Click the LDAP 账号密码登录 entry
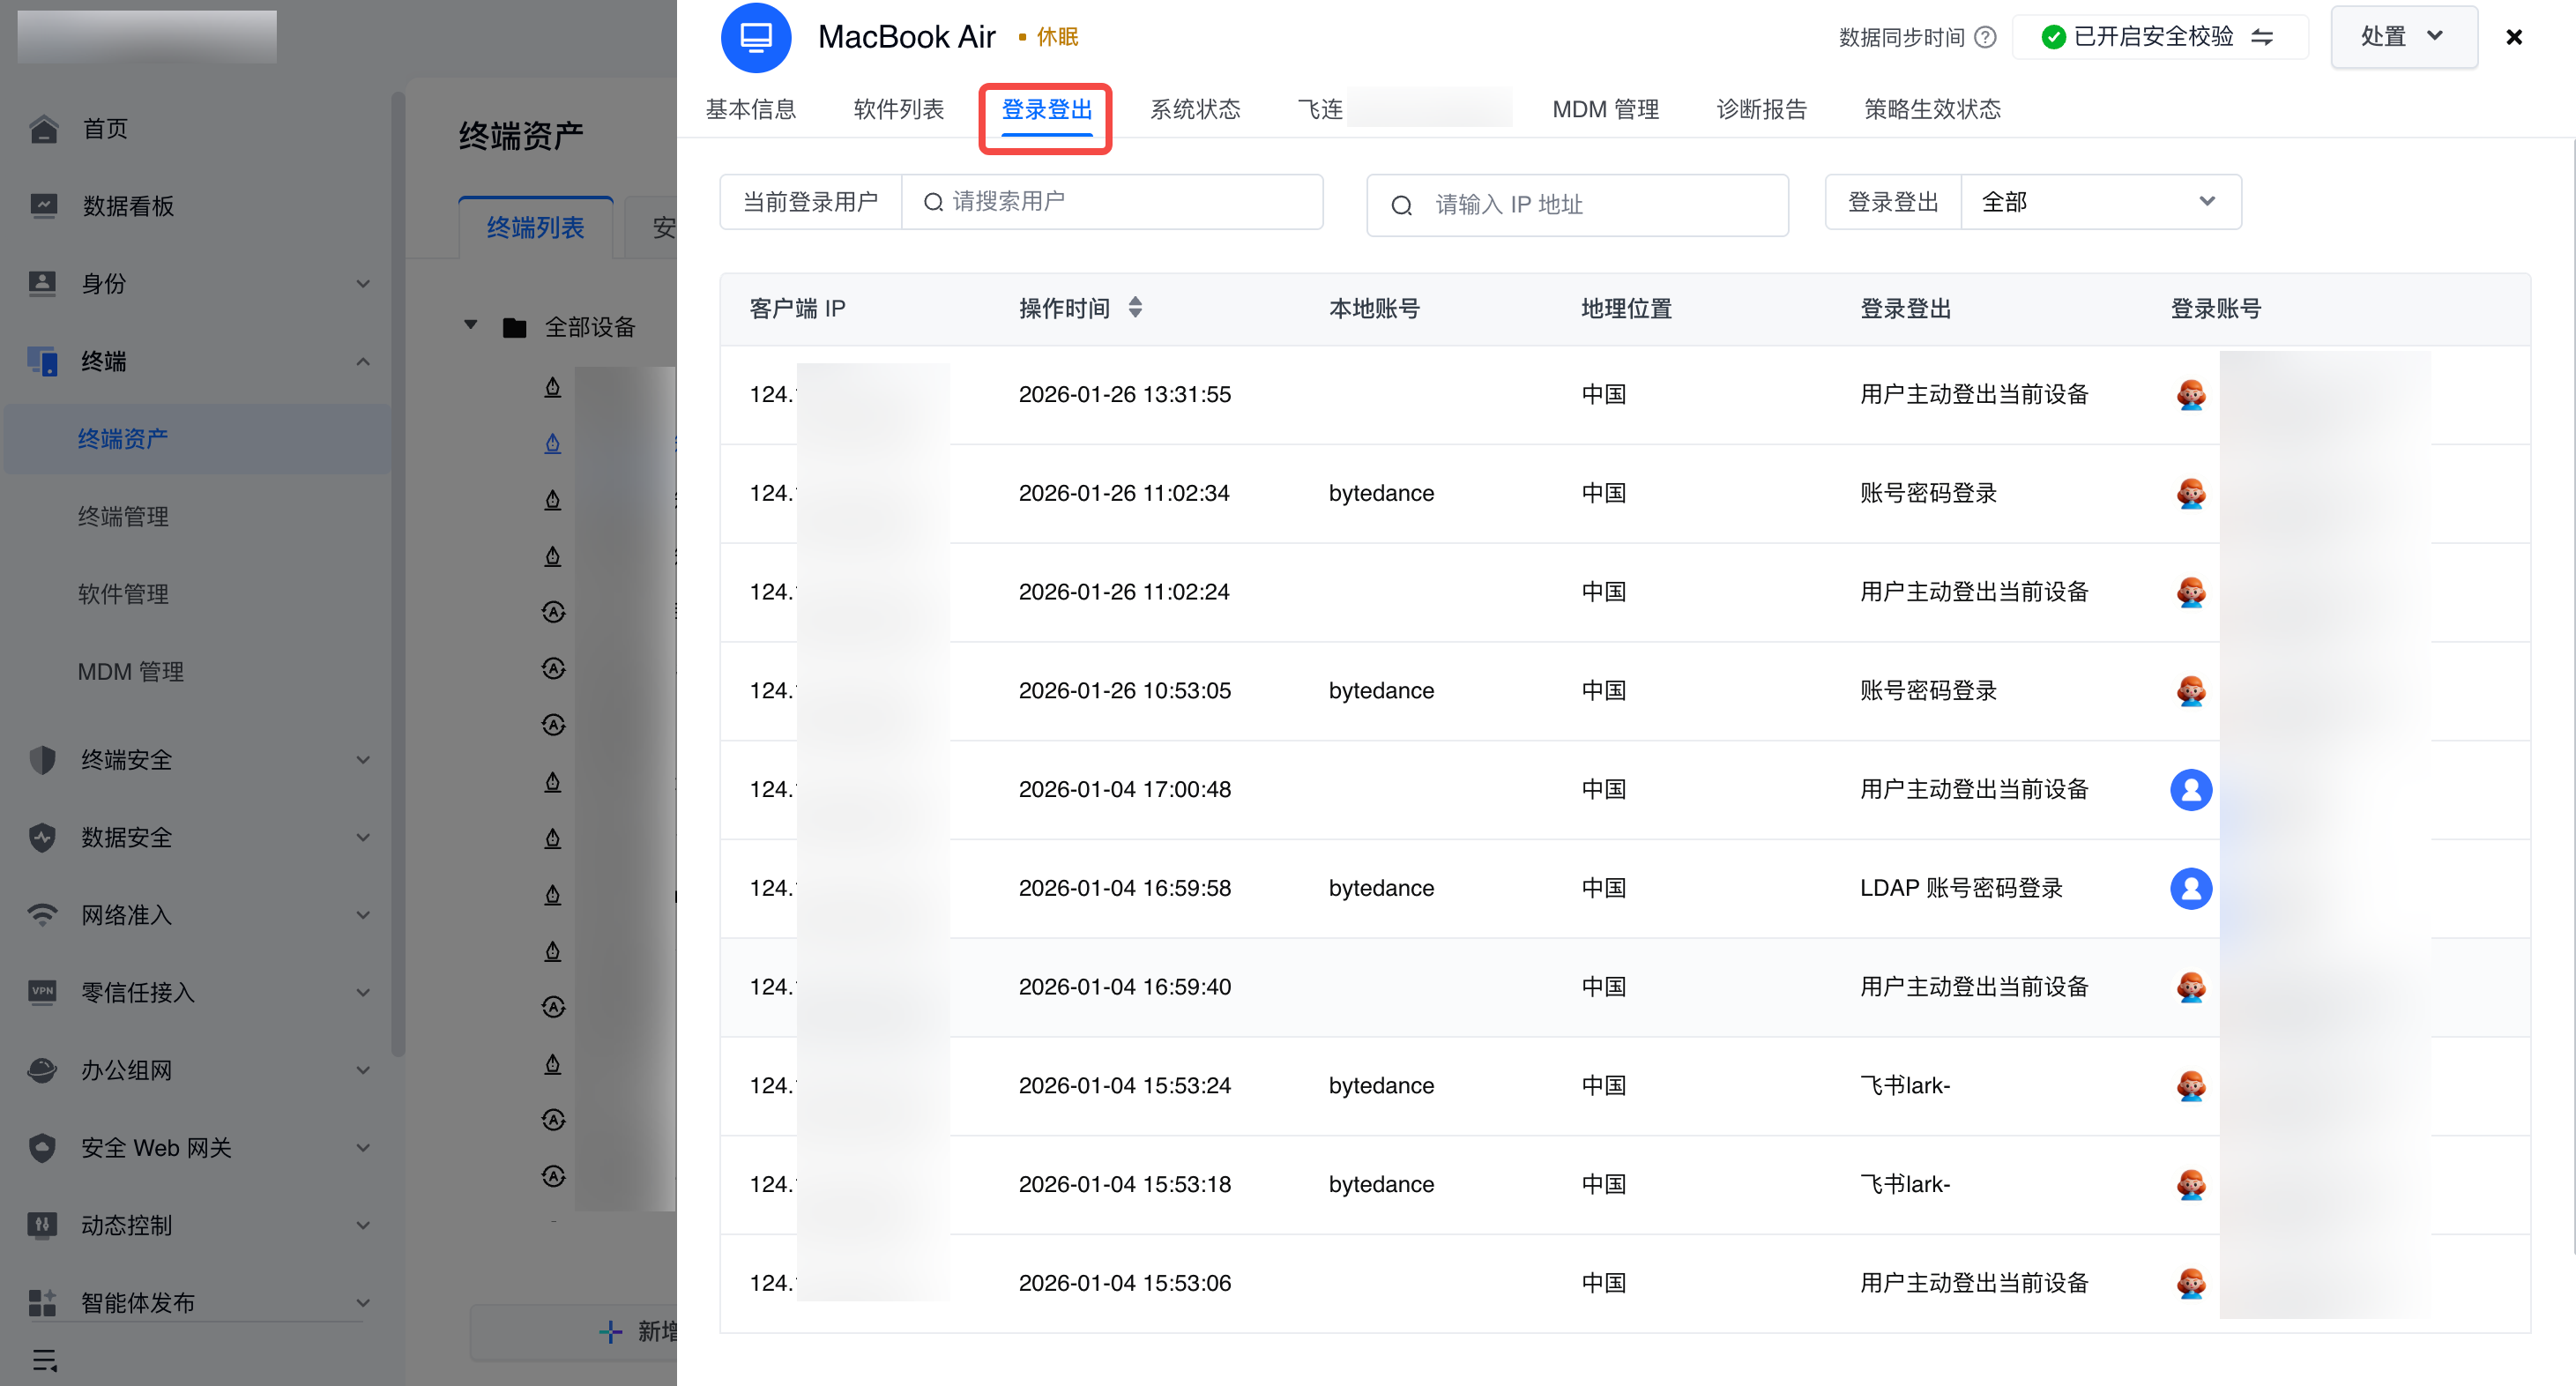 pos(1961,888)
